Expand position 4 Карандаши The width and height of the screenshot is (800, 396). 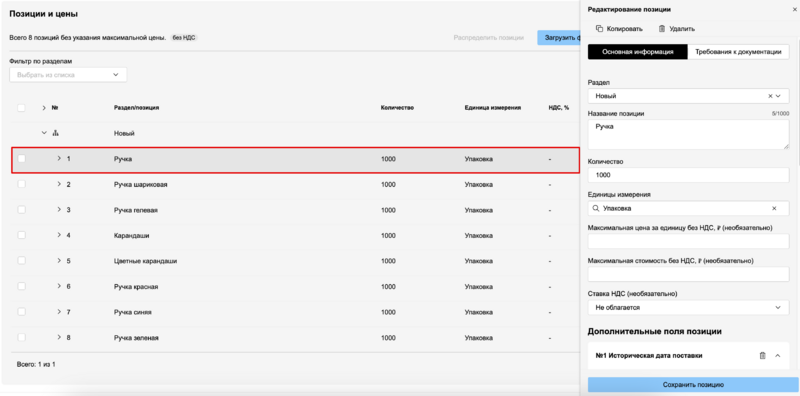(x=59, y=235)
